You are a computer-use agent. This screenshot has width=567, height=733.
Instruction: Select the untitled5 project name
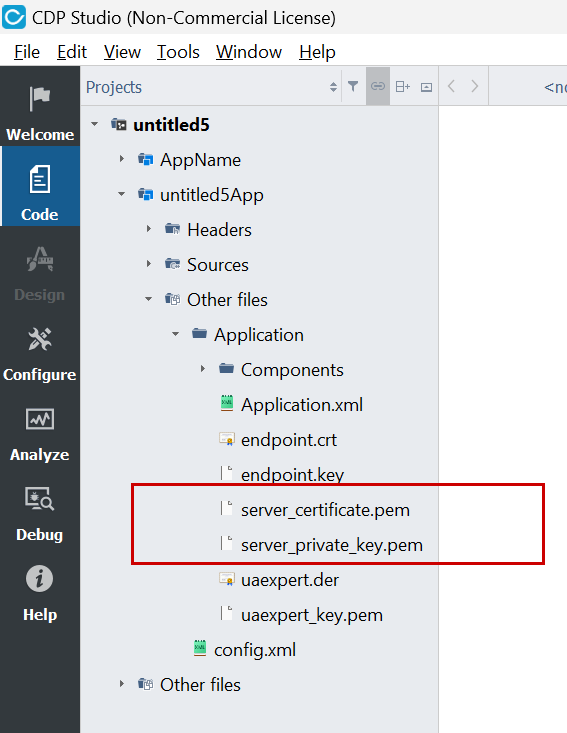coord(172,125)
